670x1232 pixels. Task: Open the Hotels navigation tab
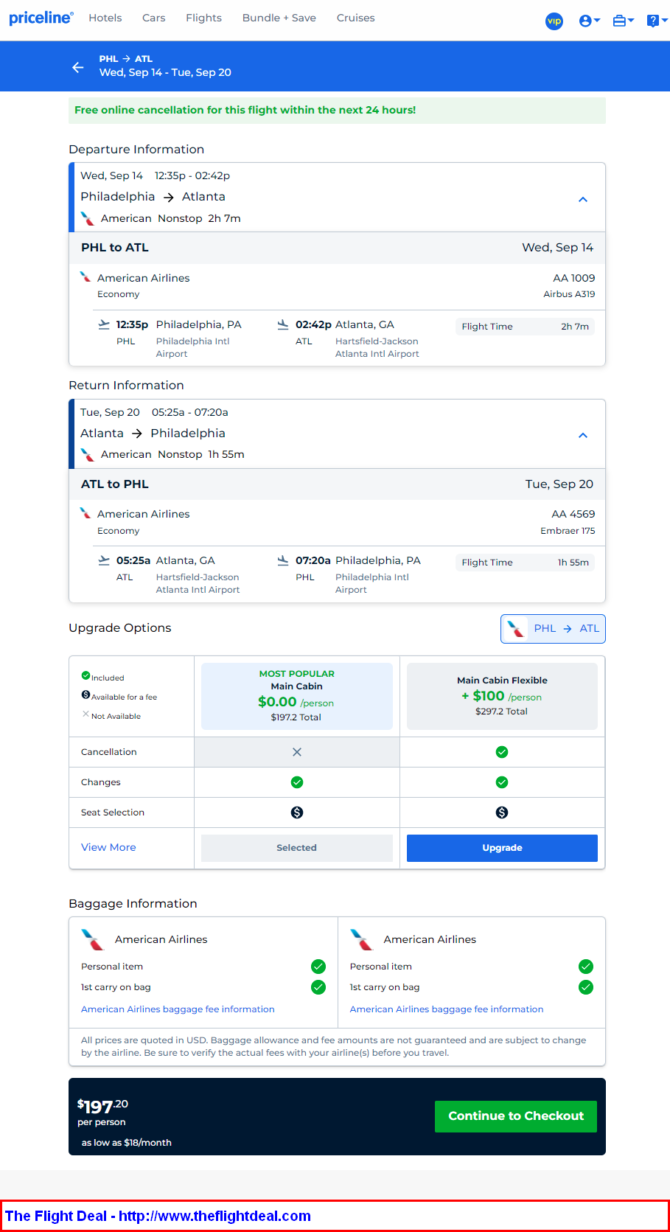pos(105,18)
